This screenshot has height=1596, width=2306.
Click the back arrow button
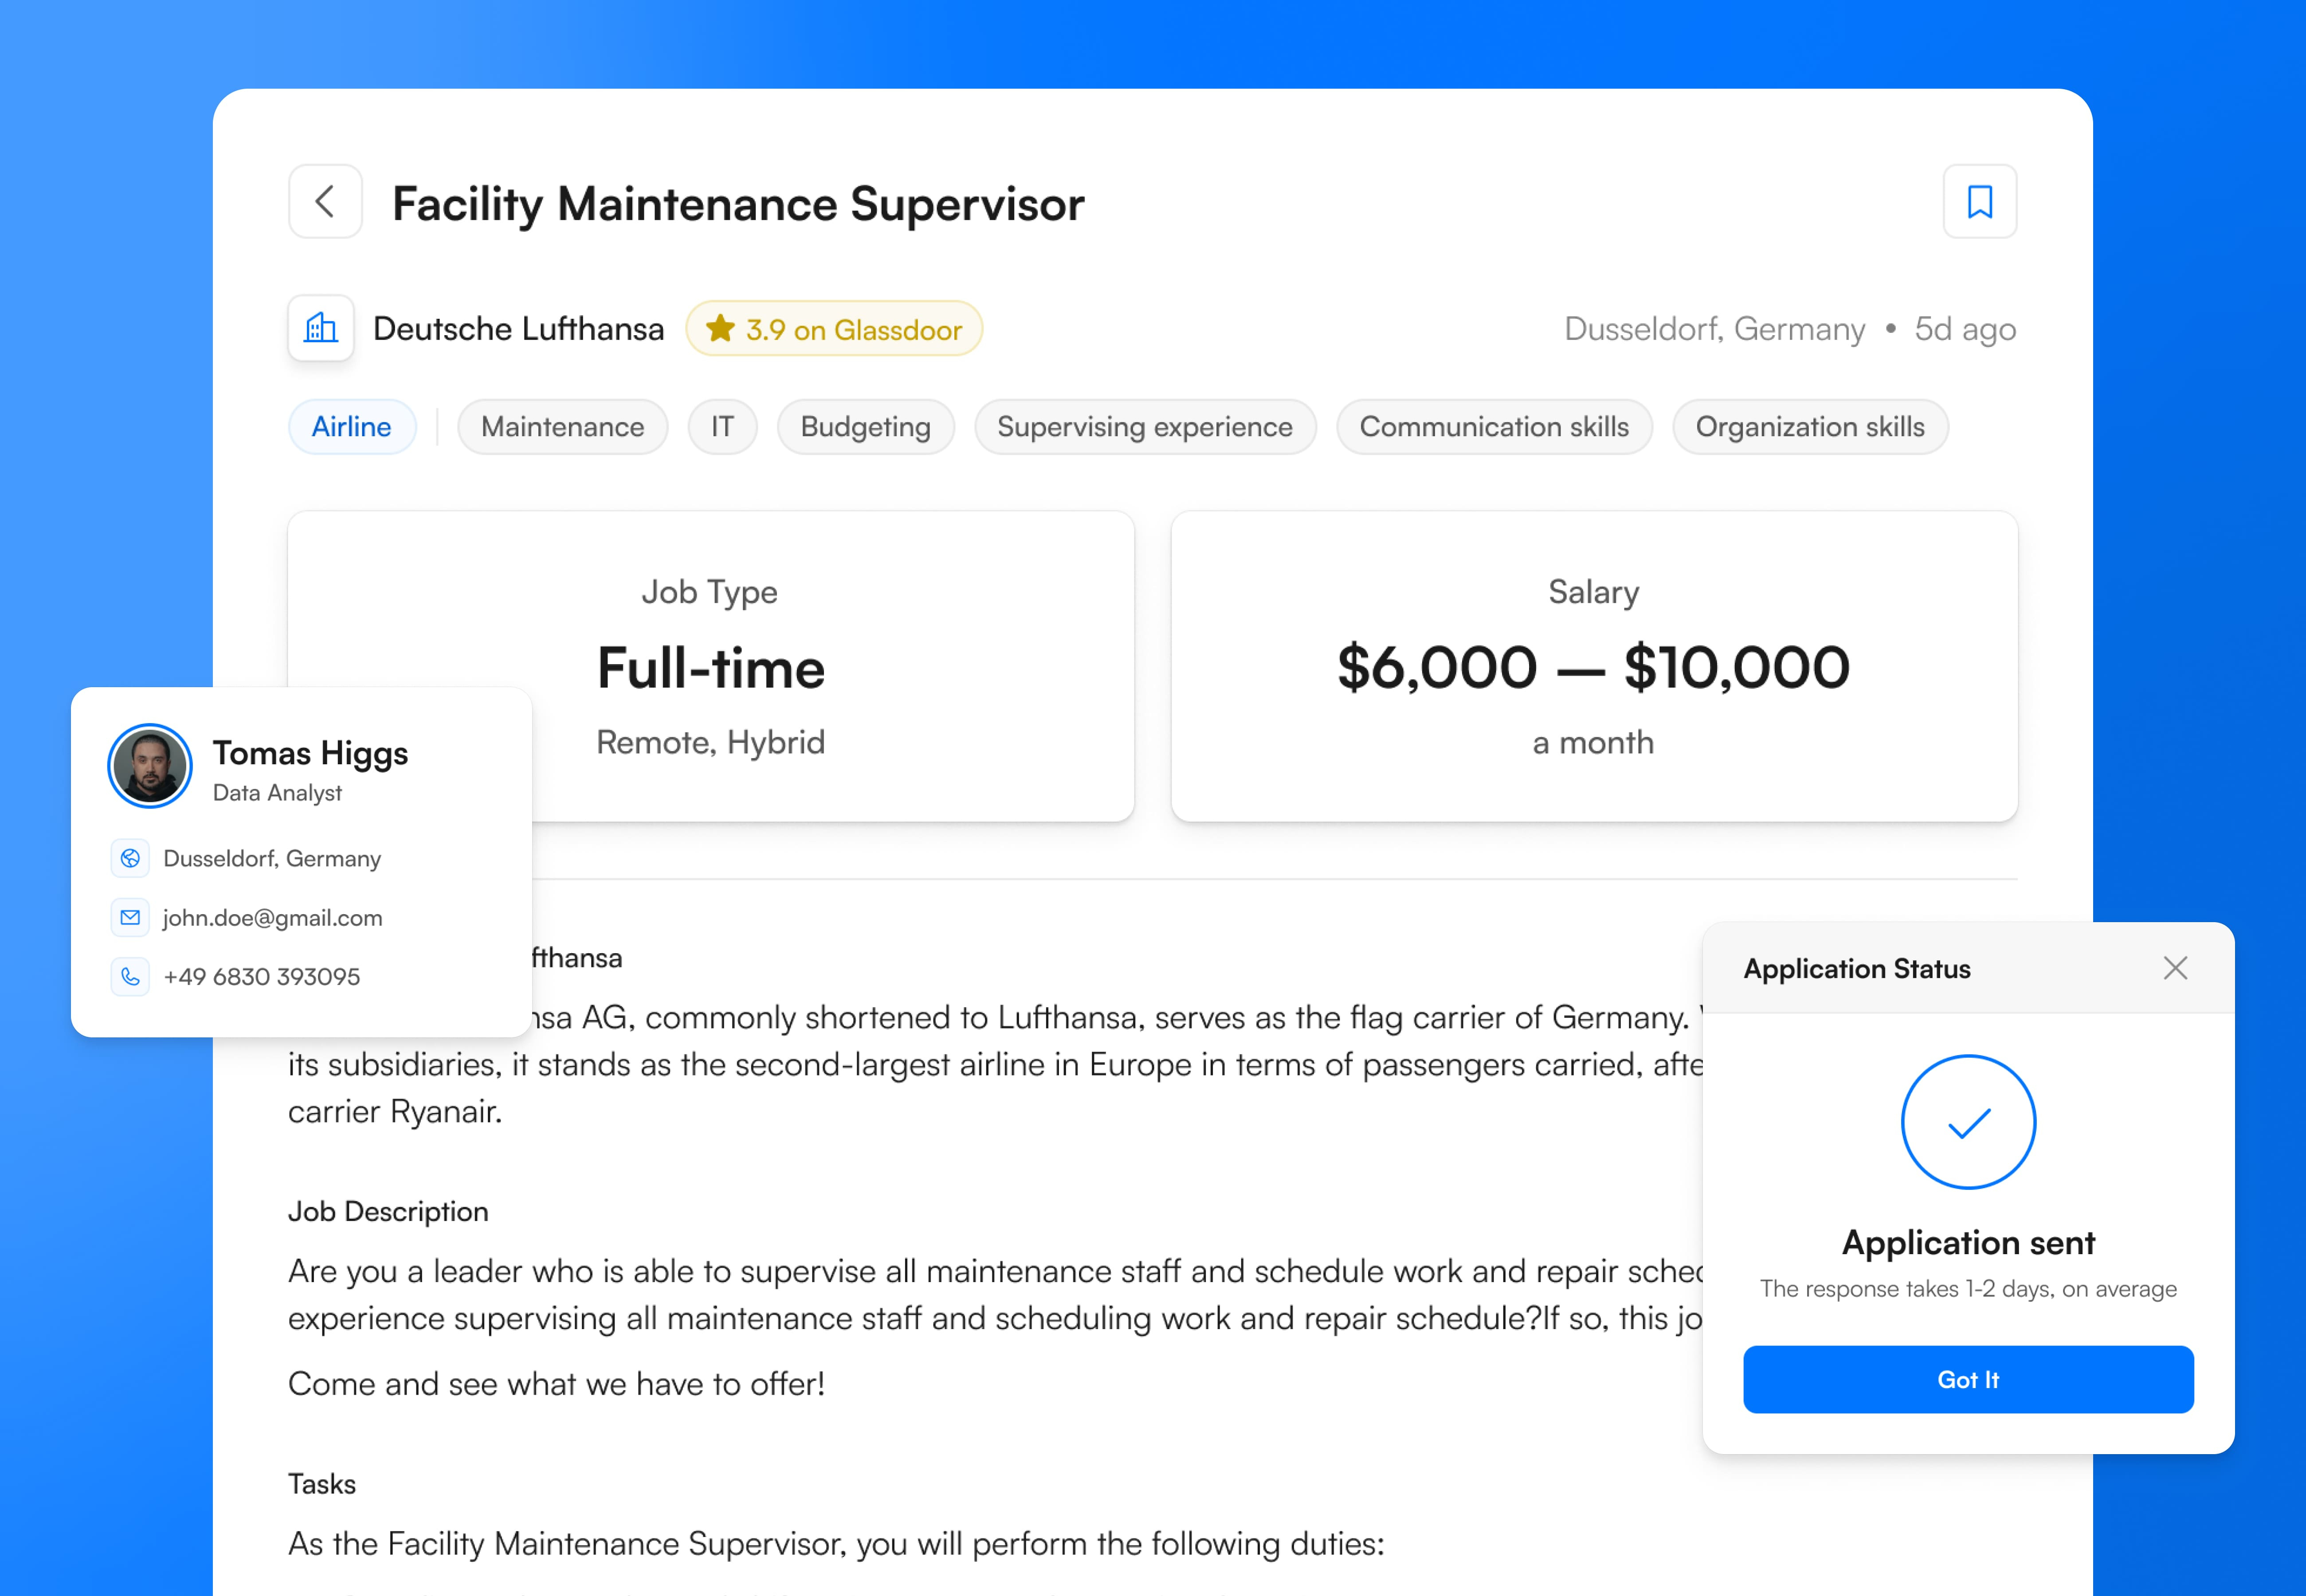(x=325, y=202)
